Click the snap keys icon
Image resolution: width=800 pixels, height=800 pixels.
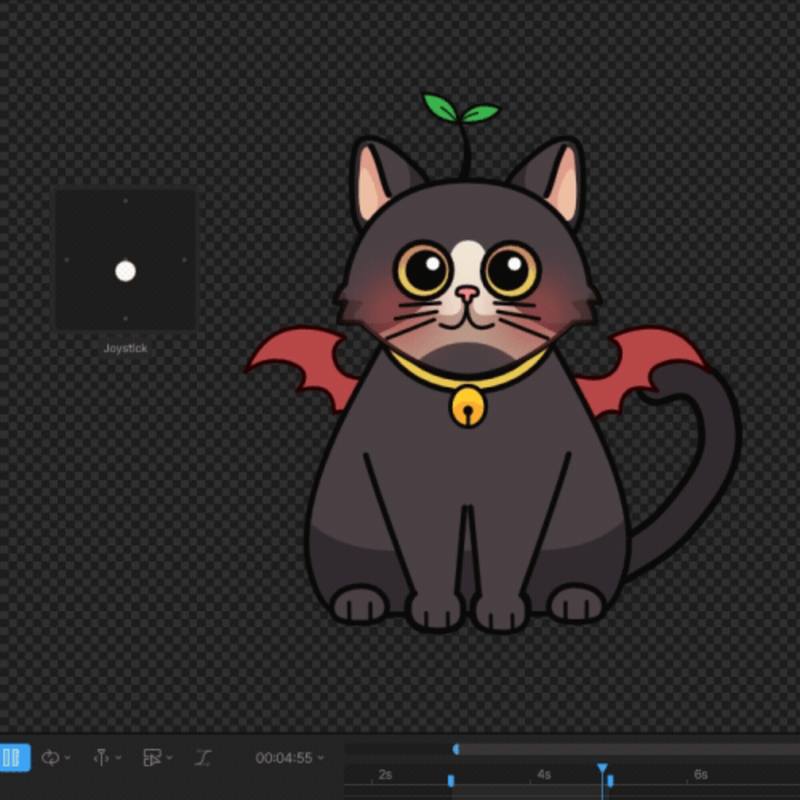pyautogui.click(x=101, y=758)
